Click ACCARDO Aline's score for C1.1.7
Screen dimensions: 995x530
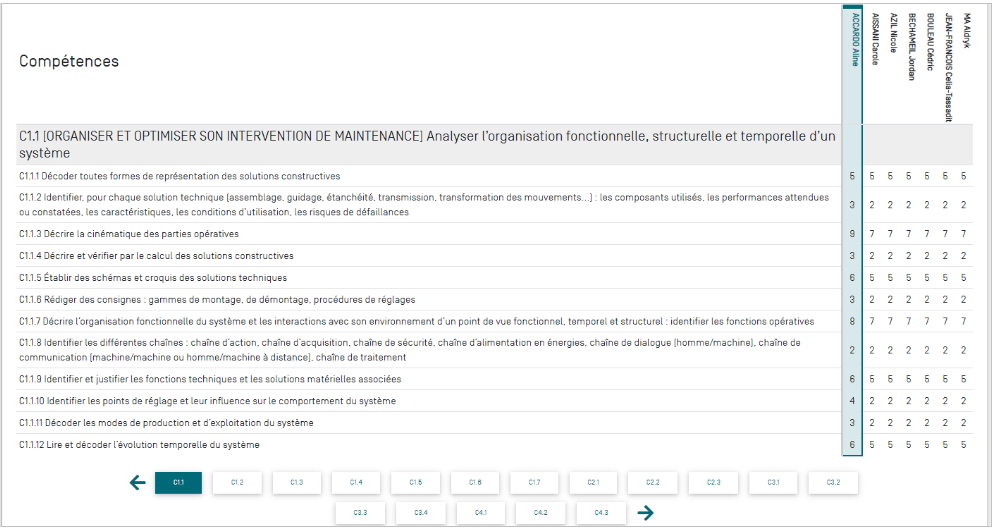point(852,322)
